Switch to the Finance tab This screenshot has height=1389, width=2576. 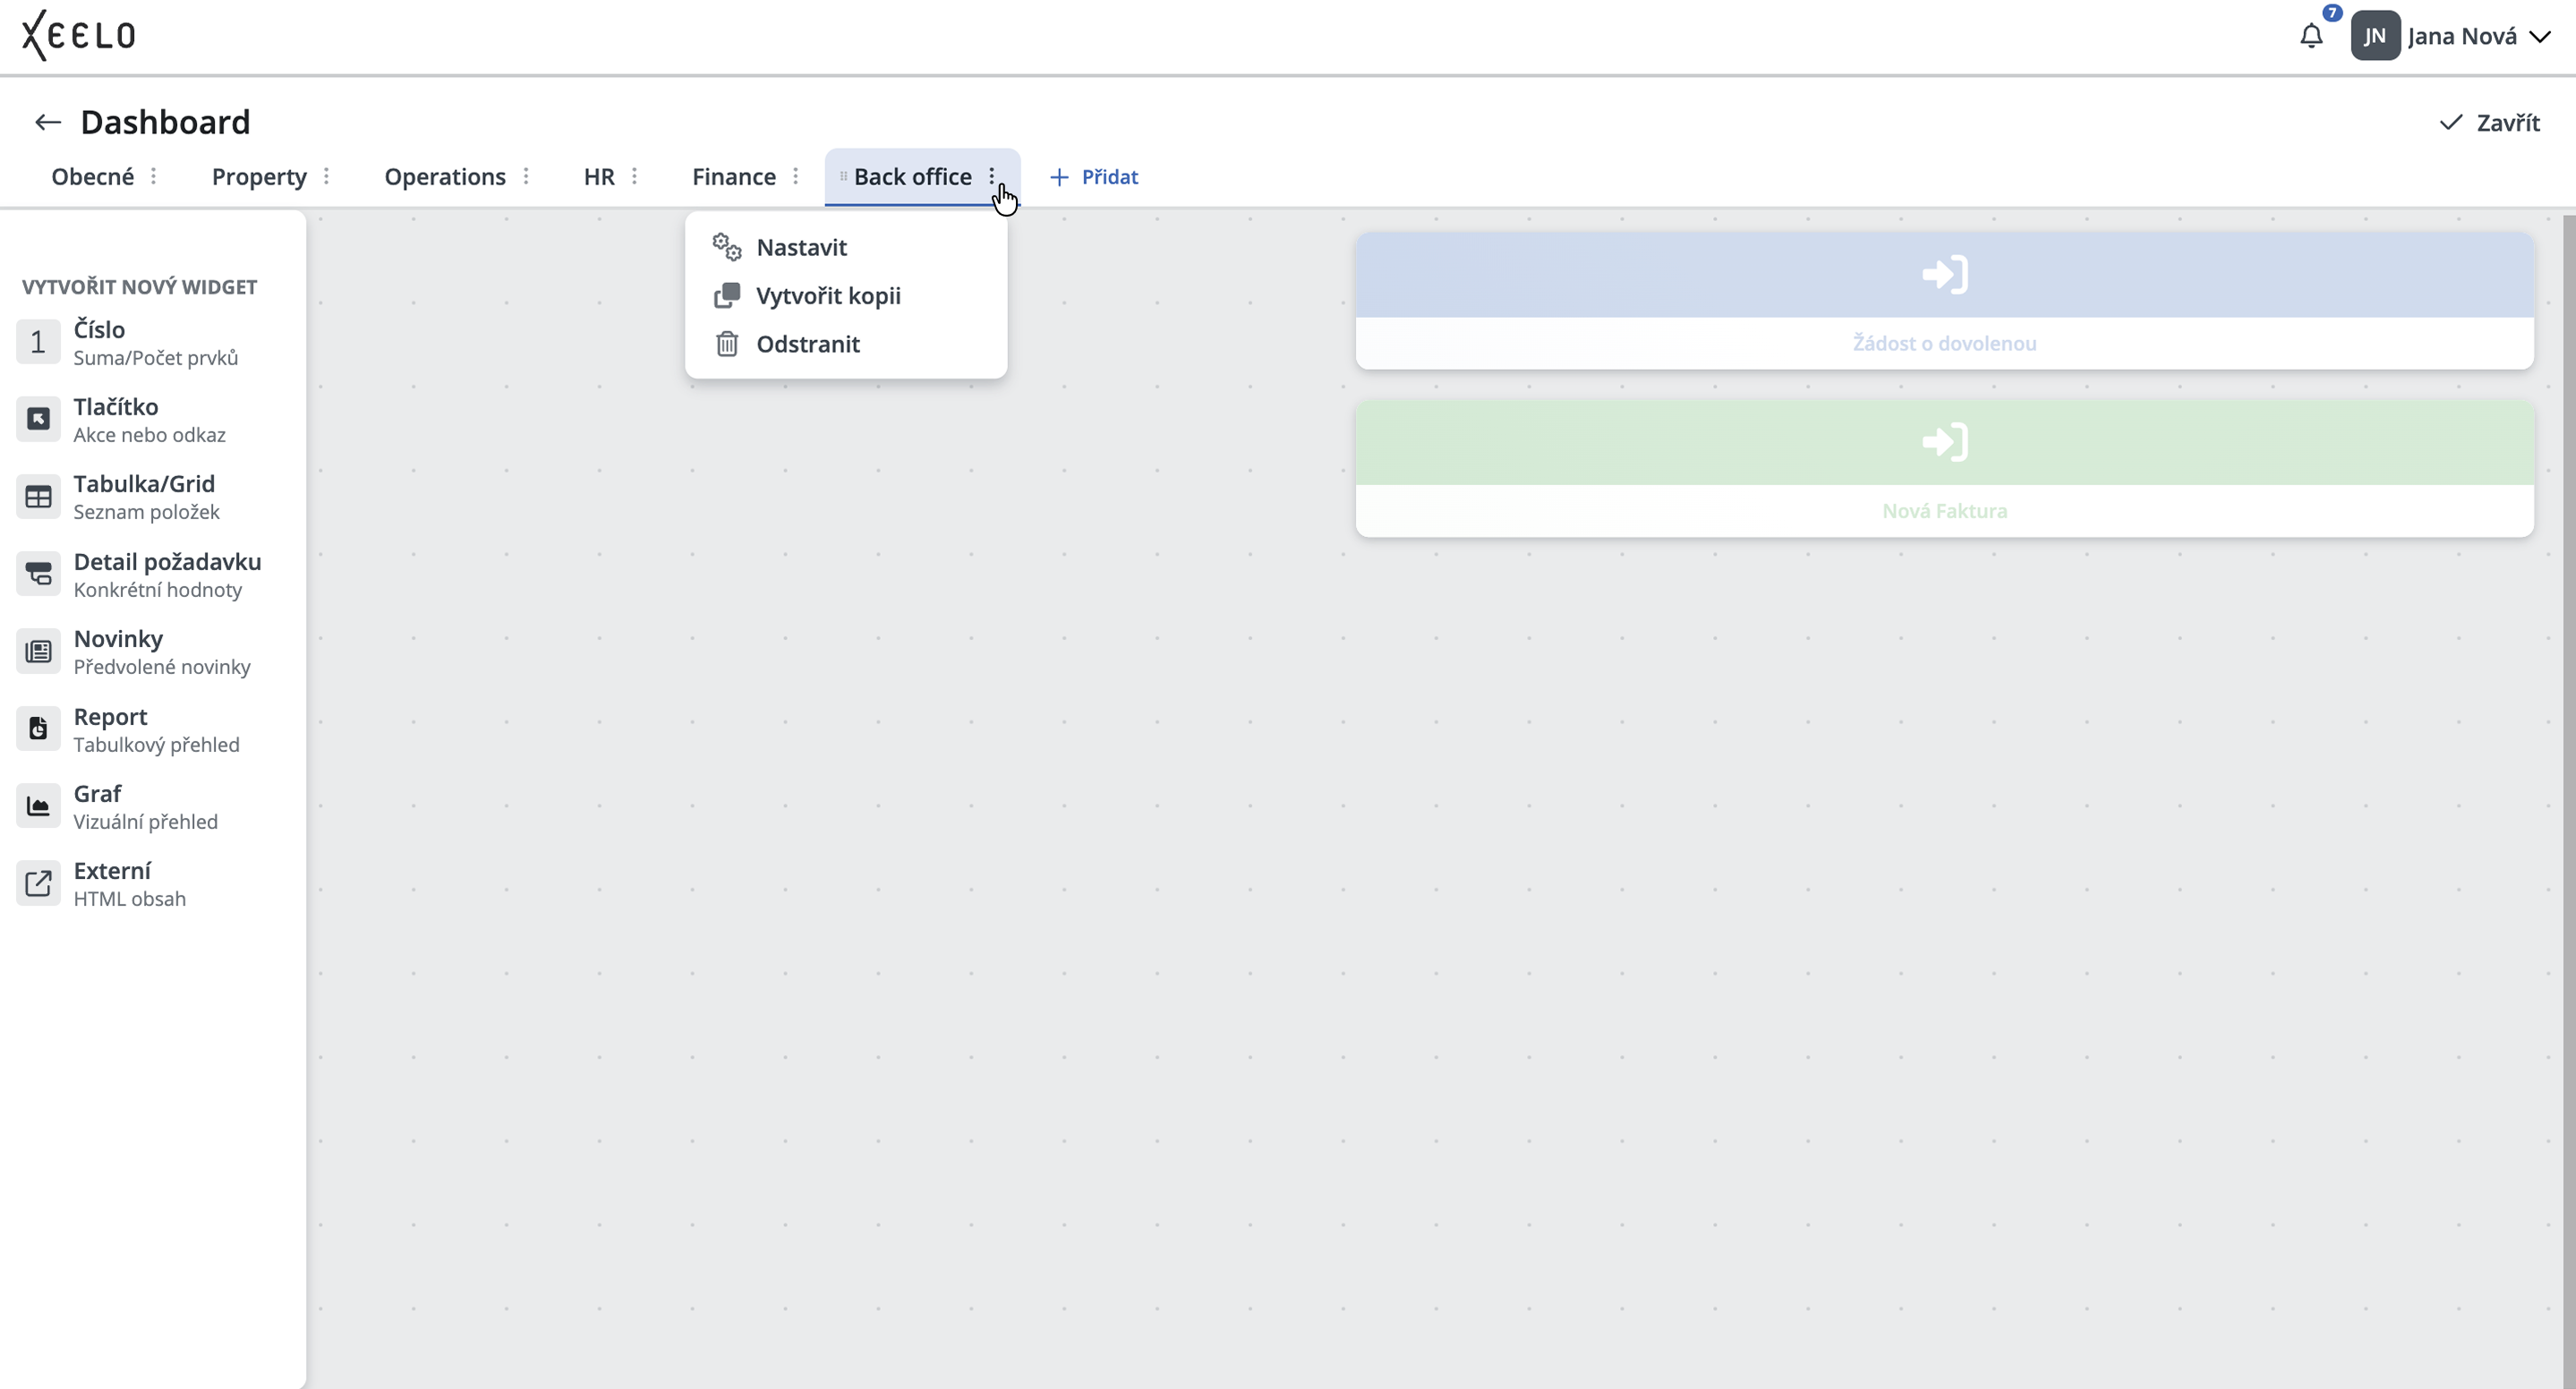pyautogui.click(x=734, y=177)
